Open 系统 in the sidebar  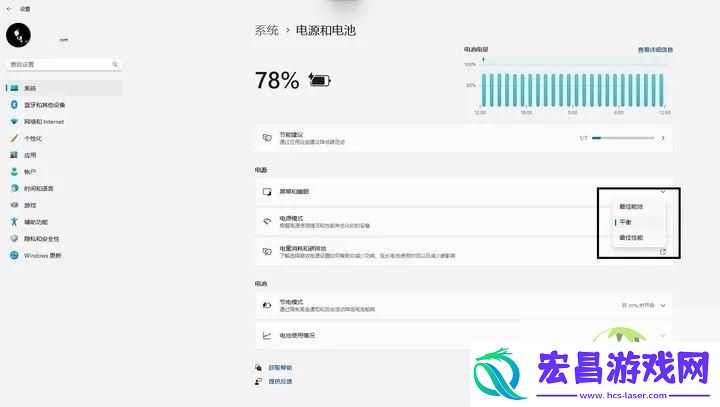tap(64, 88)
